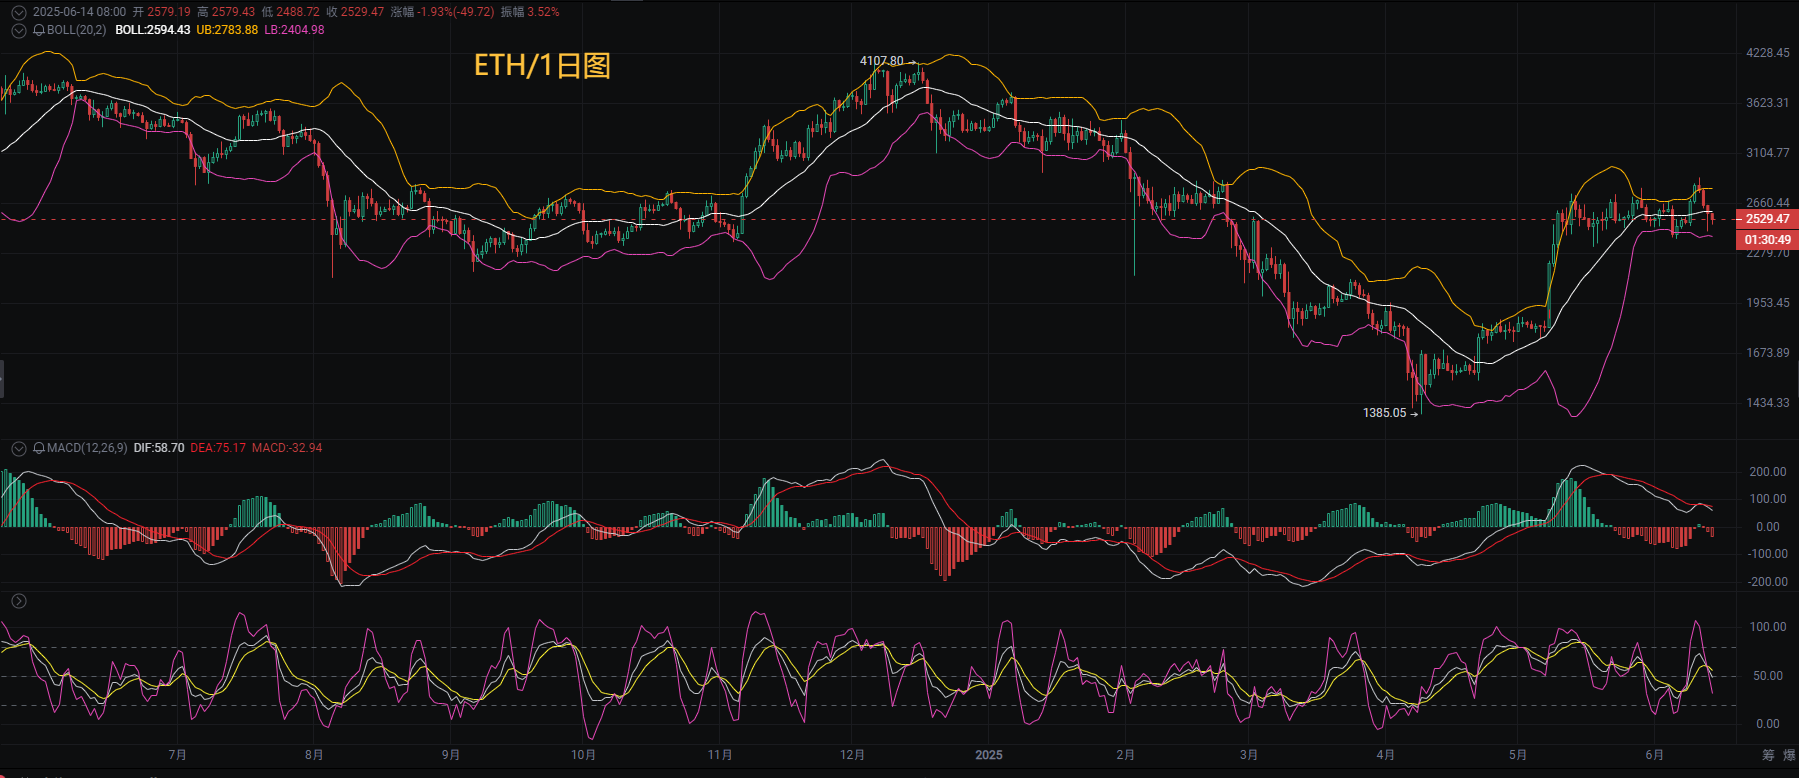Screen dimensions: 1799x778
Task: Select the current price tag 2529.47
Action: (1768, 219)
